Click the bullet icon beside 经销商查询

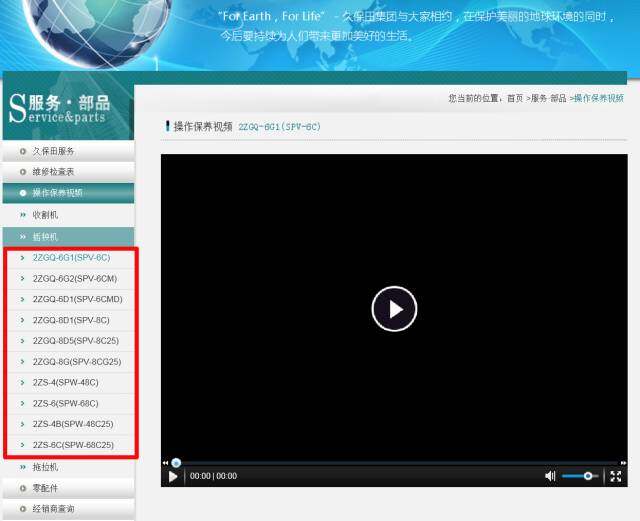pos(23,509)
